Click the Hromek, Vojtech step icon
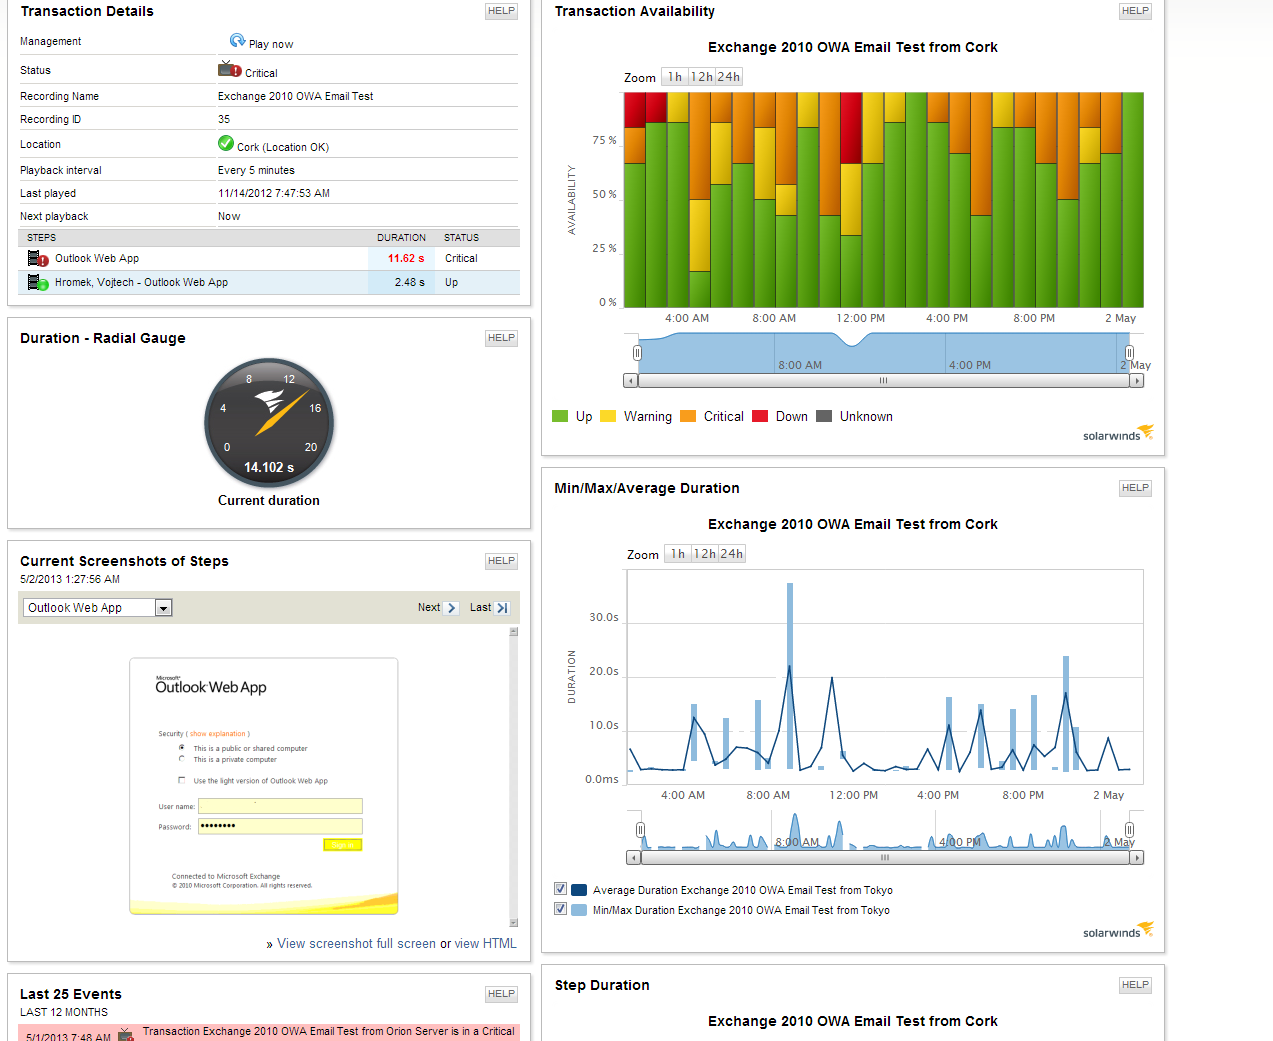The image size is (1273, 1041). (x=38, y=283)
